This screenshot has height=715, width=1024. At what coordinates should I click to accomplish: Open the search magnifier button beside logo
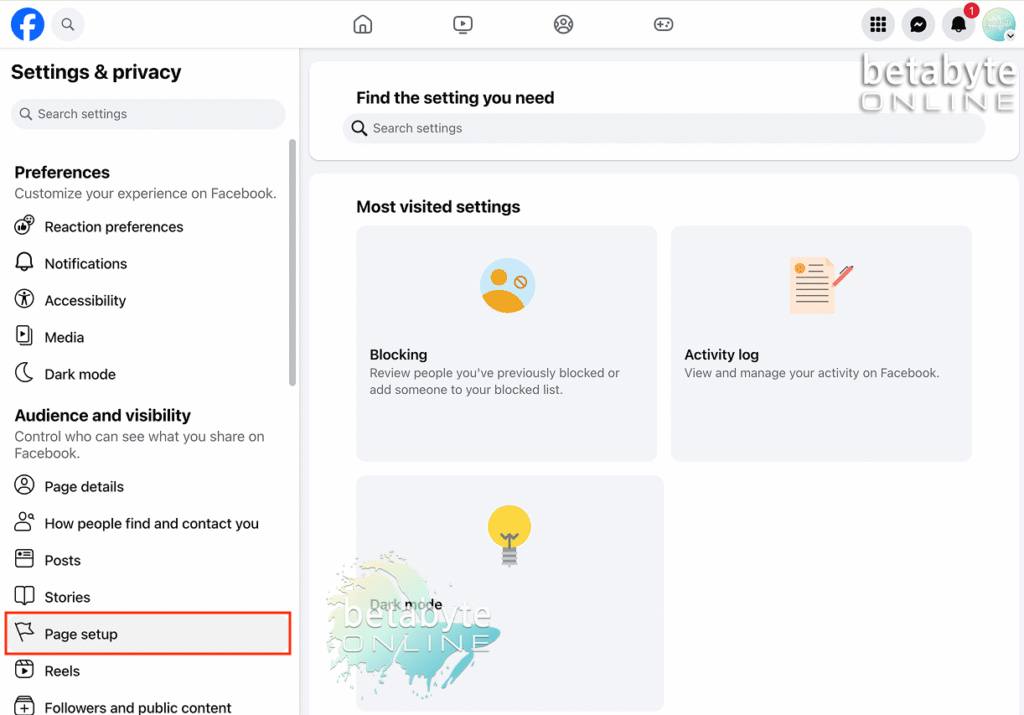coord(68,24)
